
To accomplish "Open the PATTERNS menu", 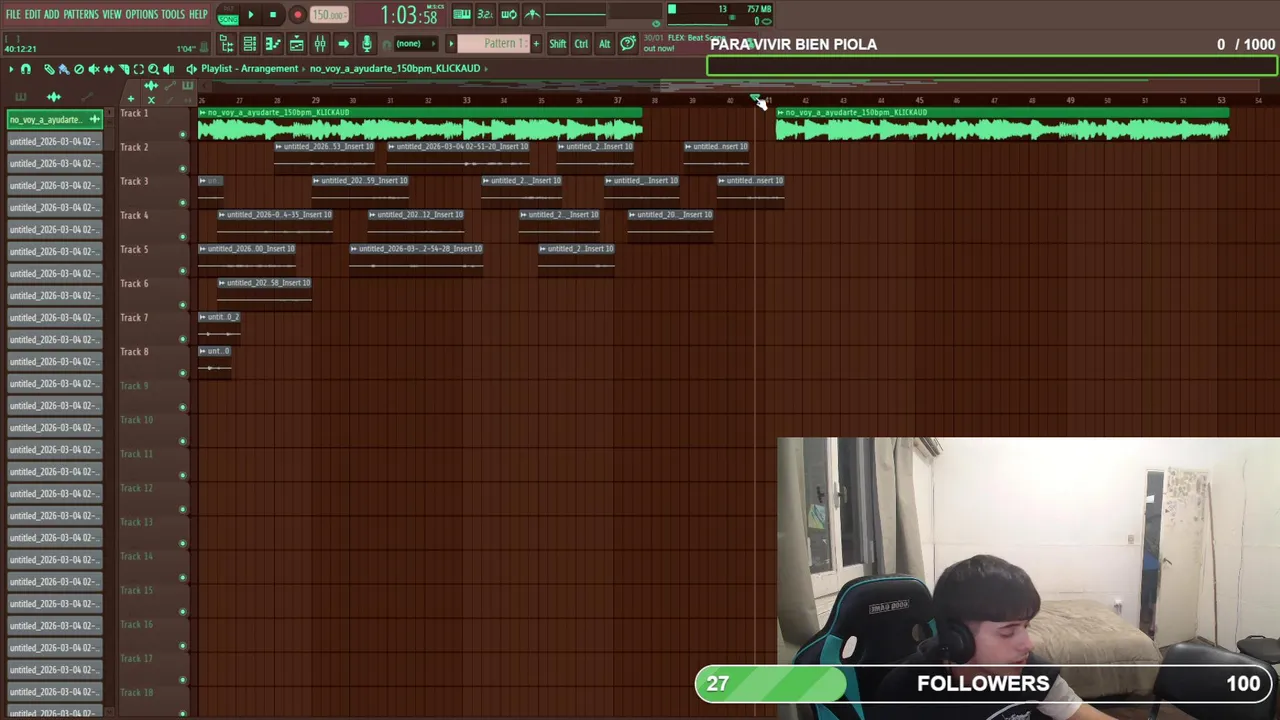I will 81,14.
